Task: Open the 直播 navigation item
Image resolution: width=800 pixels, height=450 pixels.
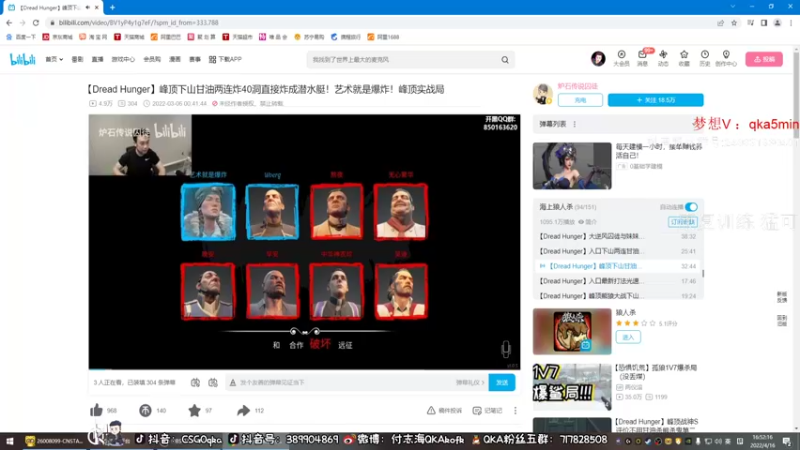Action: pyautogui.click(x=97, y=59)
